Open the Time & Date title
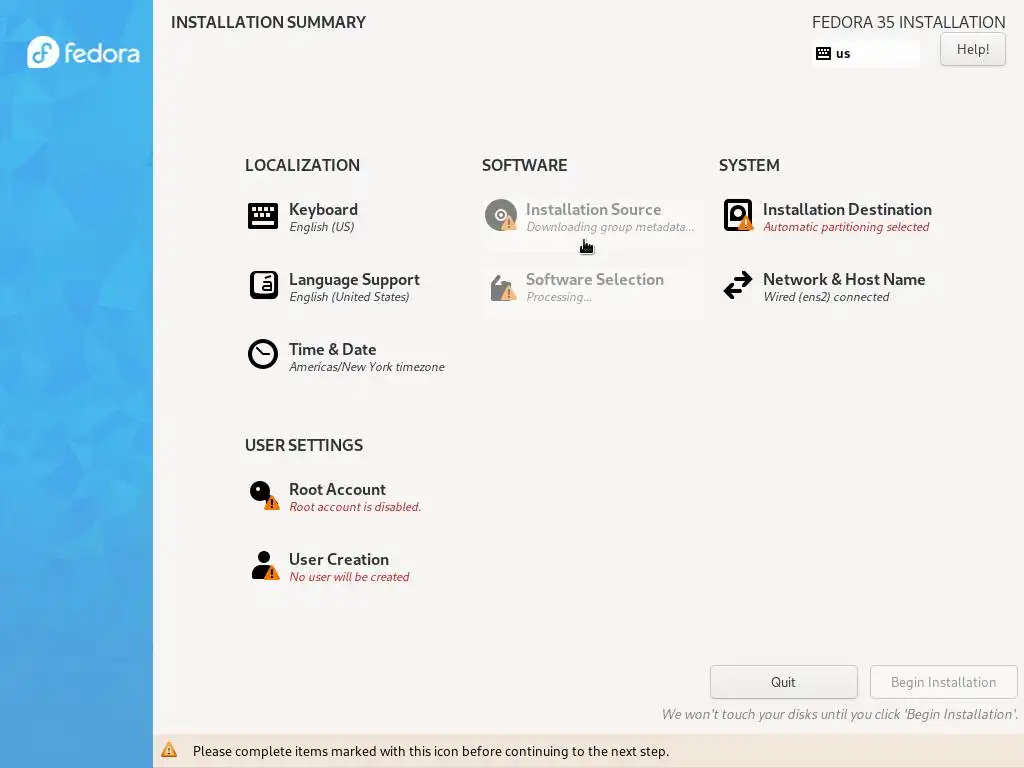The height and width of the screenshot is (768, 1024). point(332,349)
